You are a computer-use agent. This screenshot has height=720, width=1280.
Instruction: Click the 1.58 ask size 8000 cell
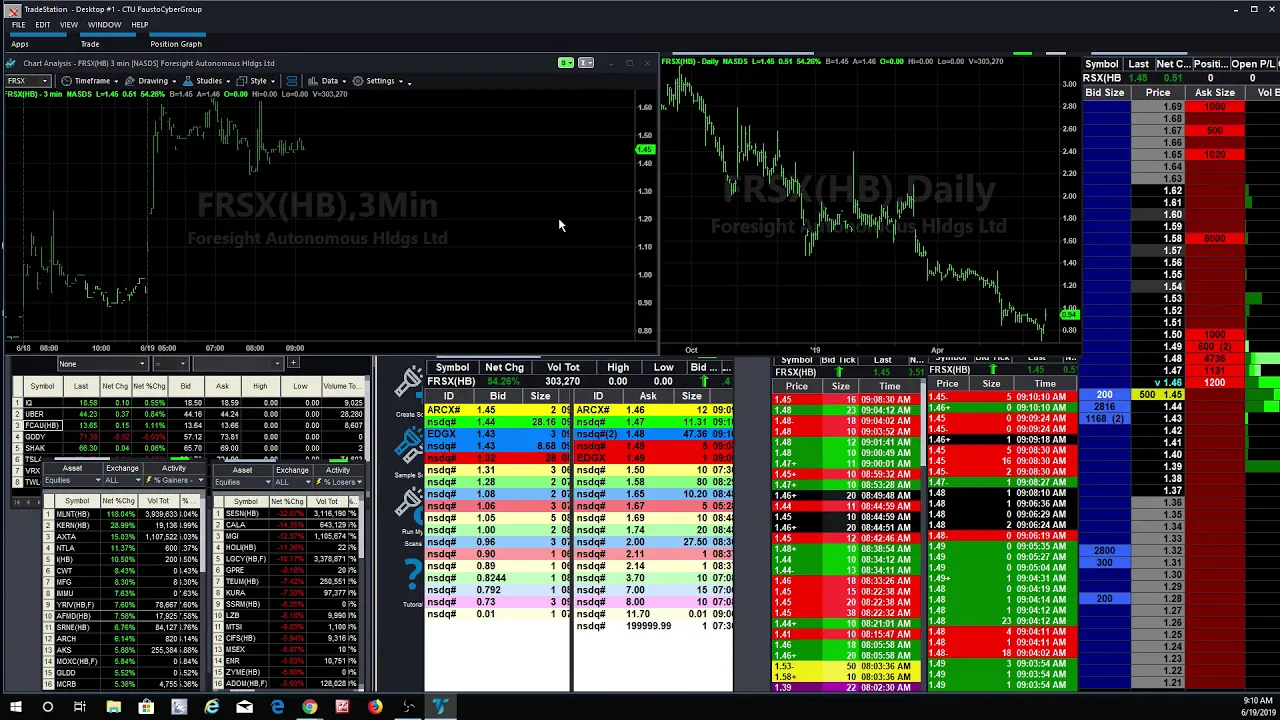(x=1215, y=238)
